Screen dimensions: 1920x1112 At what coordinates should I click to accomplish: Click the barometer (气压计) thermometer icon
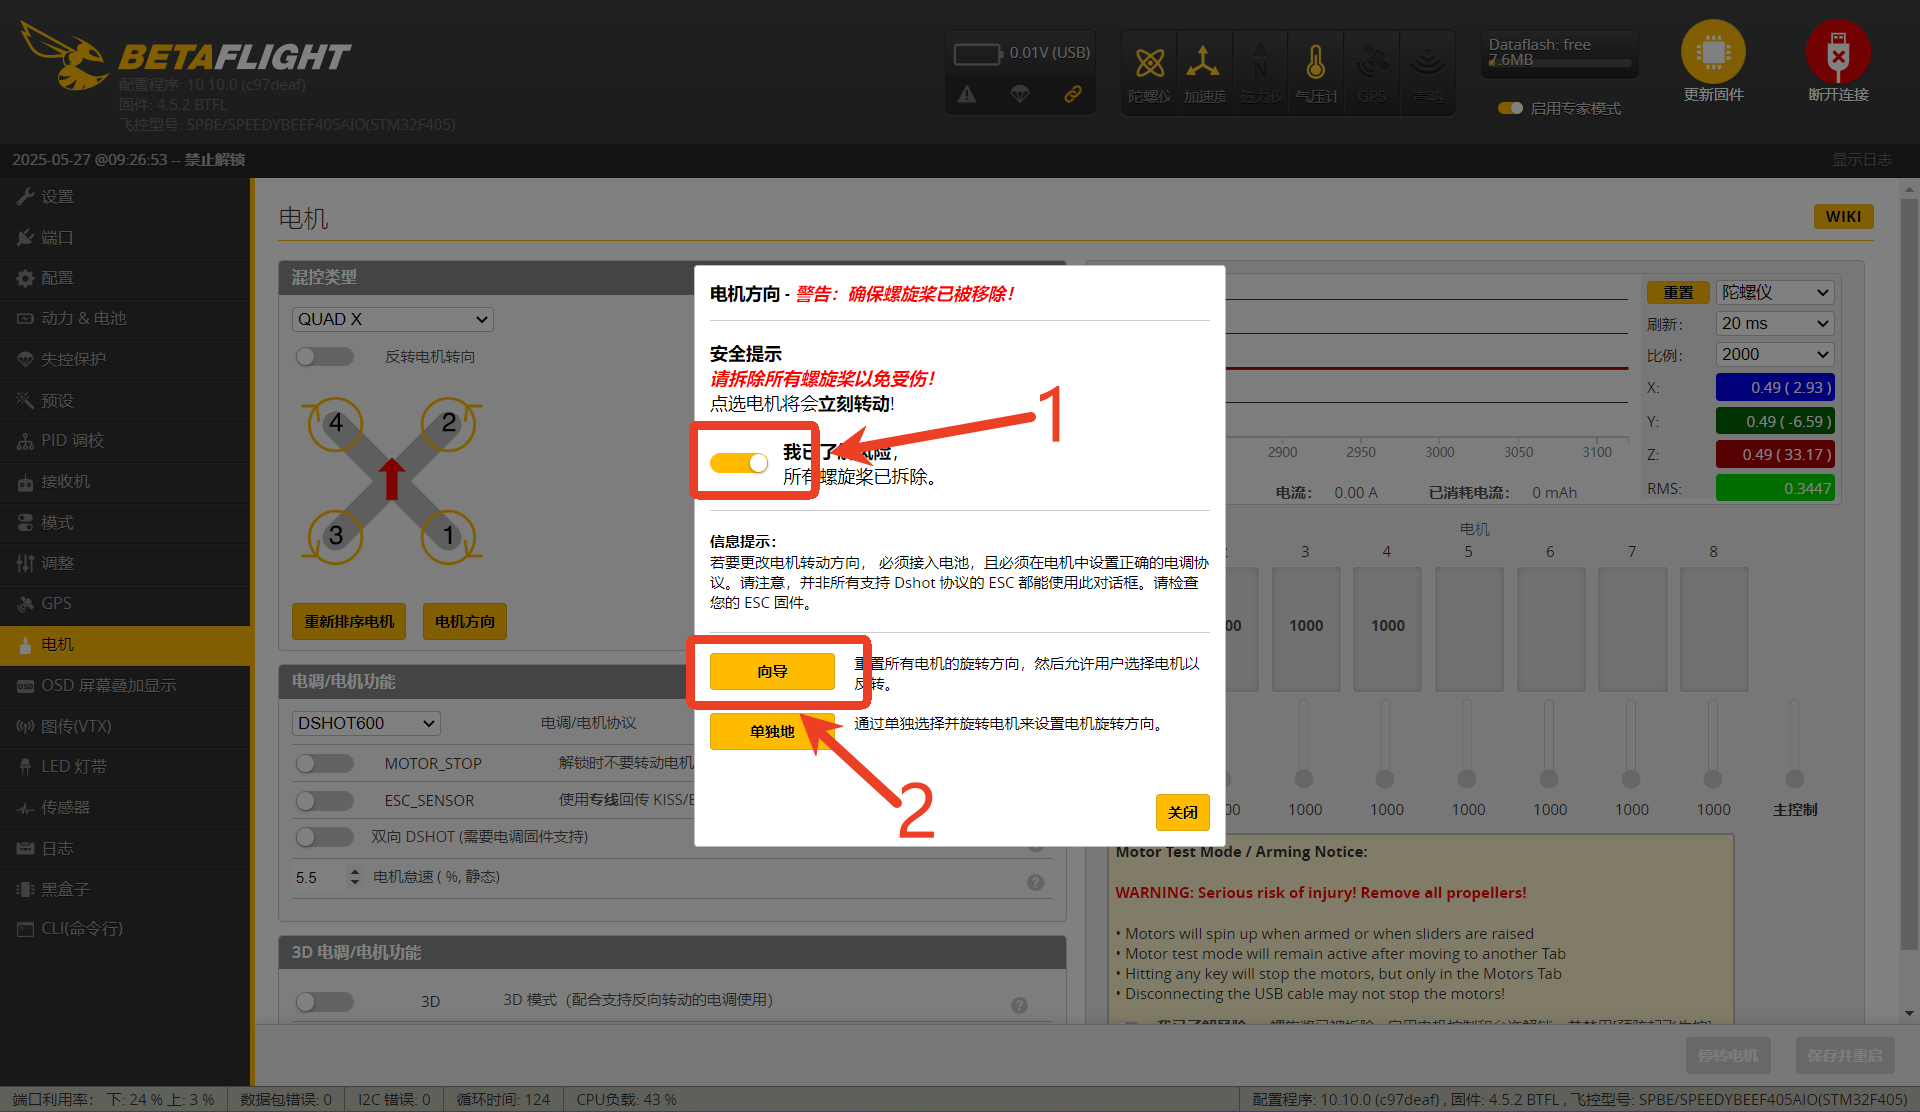click(x=1315, y=64)
